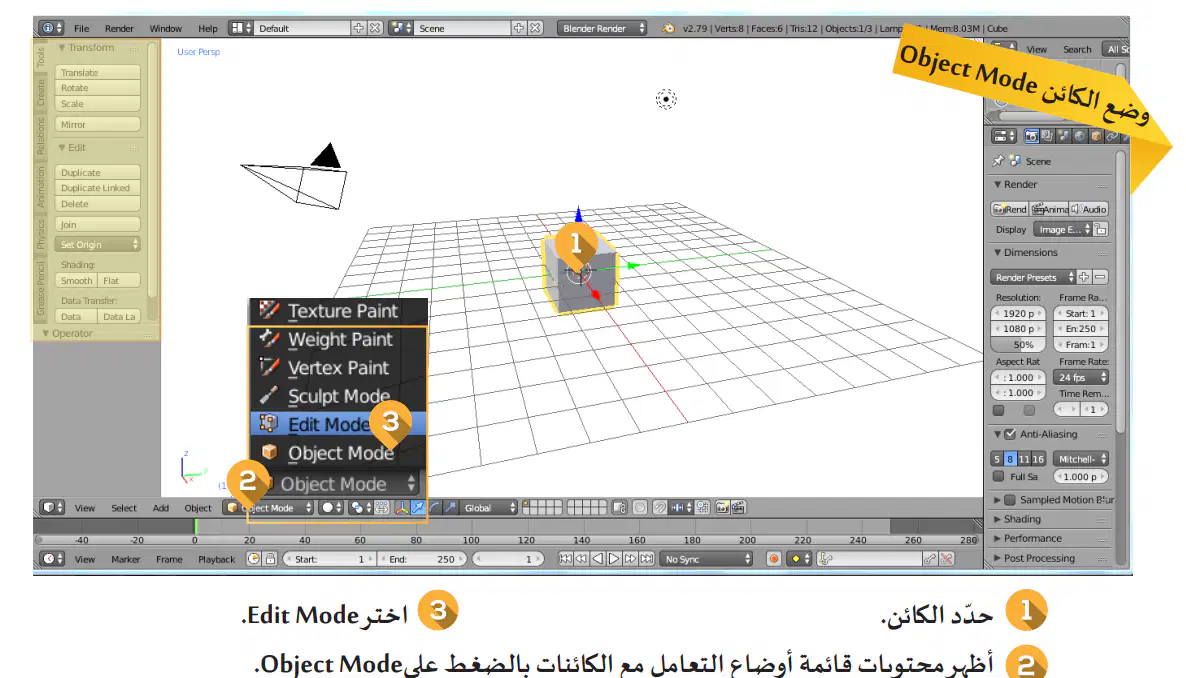This screenshot has height=678, width=1186.
Task: Click the OpenGL render image camera icon
Action: pos(723,508)
